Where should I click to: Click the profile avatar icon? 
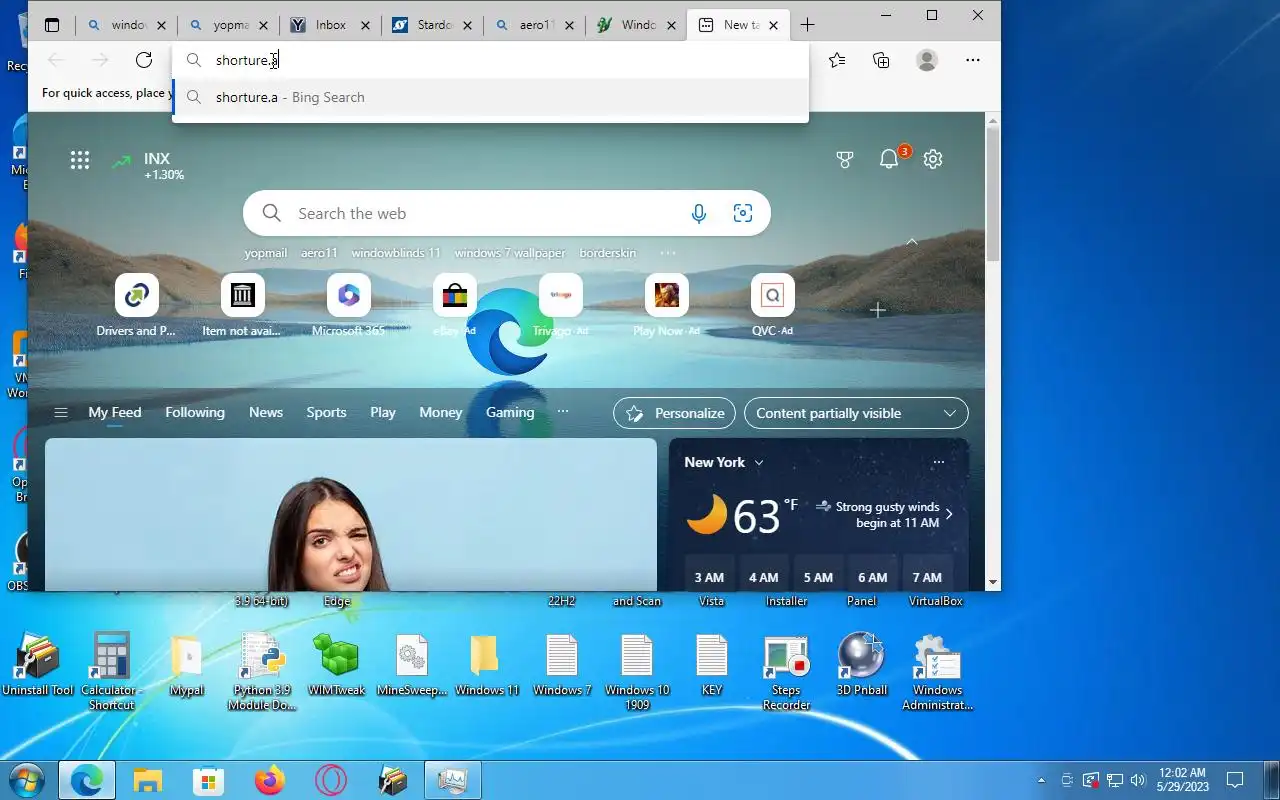pyautogui.click(x=927, y=60)
